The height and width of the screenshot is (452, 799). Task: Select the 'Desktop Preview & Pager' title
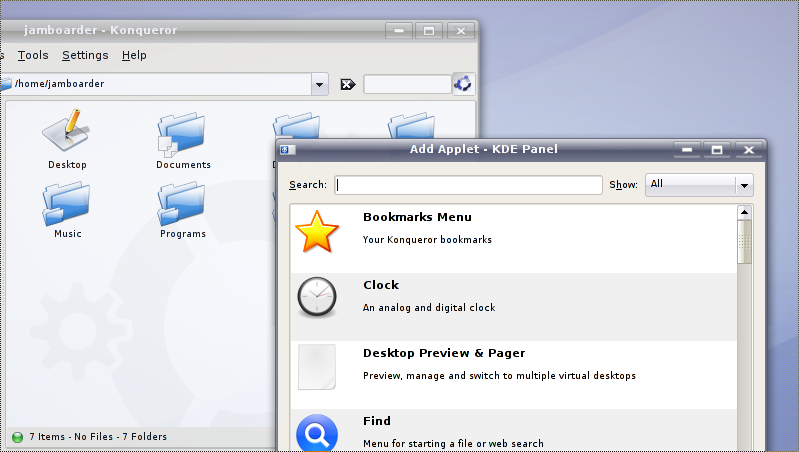point(444,353)
